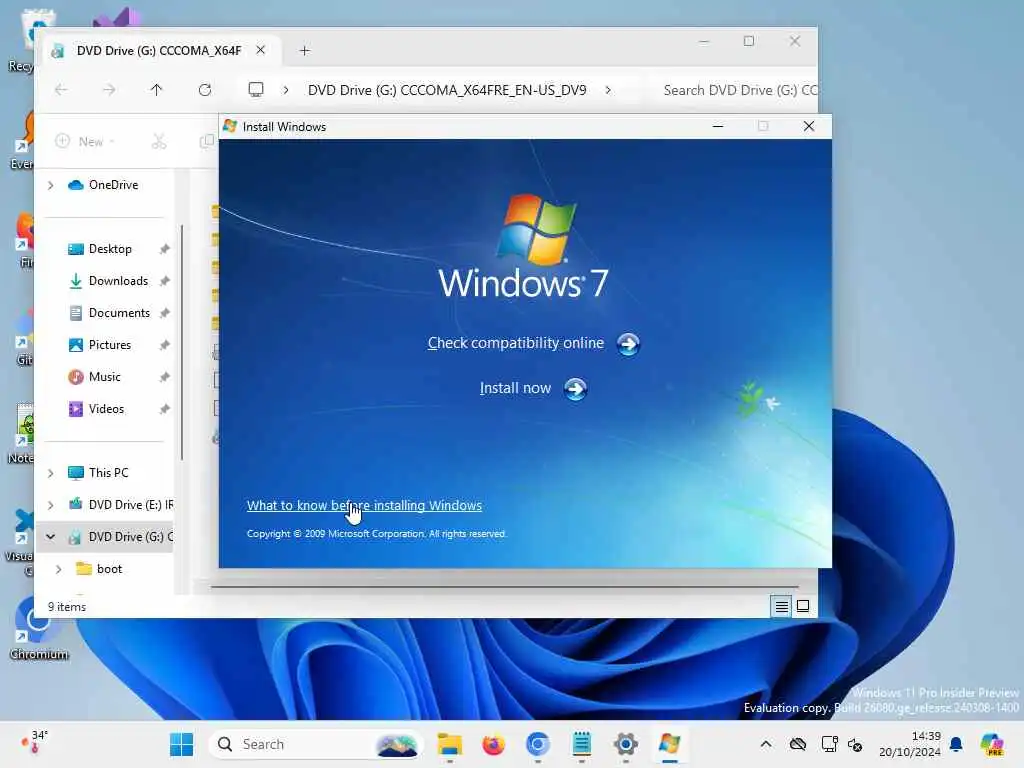Open What to know before installing Windows
The image size is (1024, 768).
coord(364,505)
